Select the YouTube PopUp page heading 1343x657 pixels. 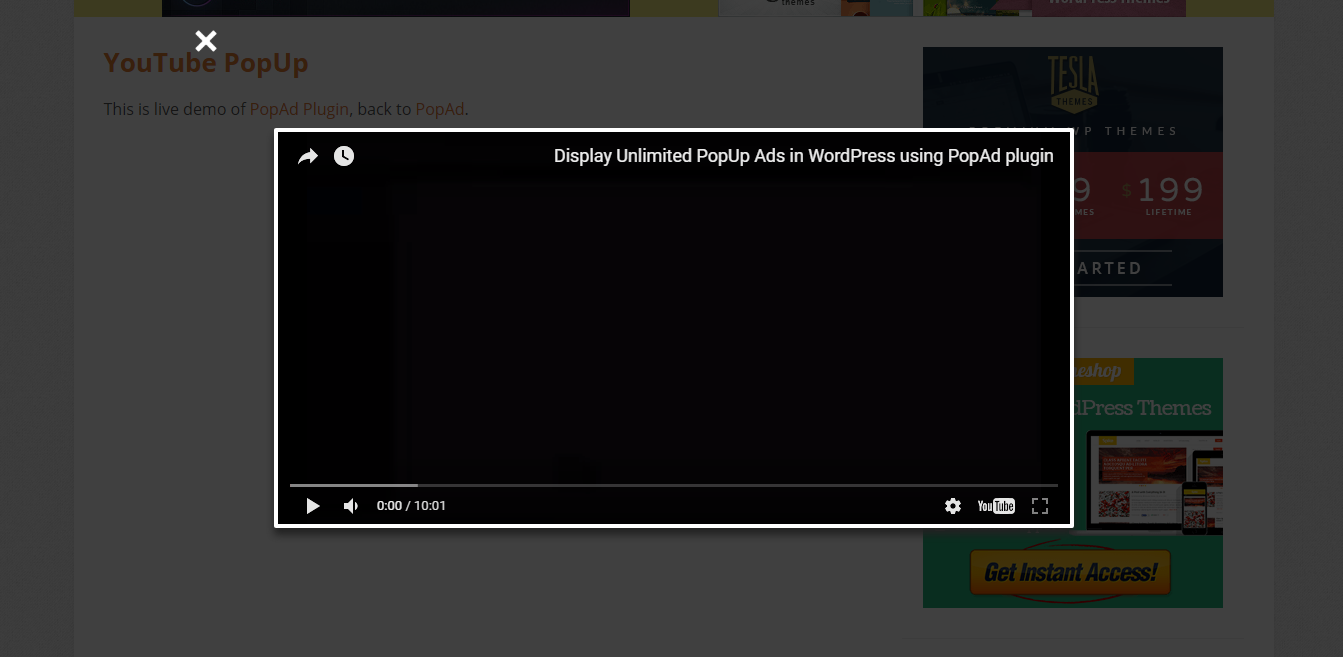(206, 62)
